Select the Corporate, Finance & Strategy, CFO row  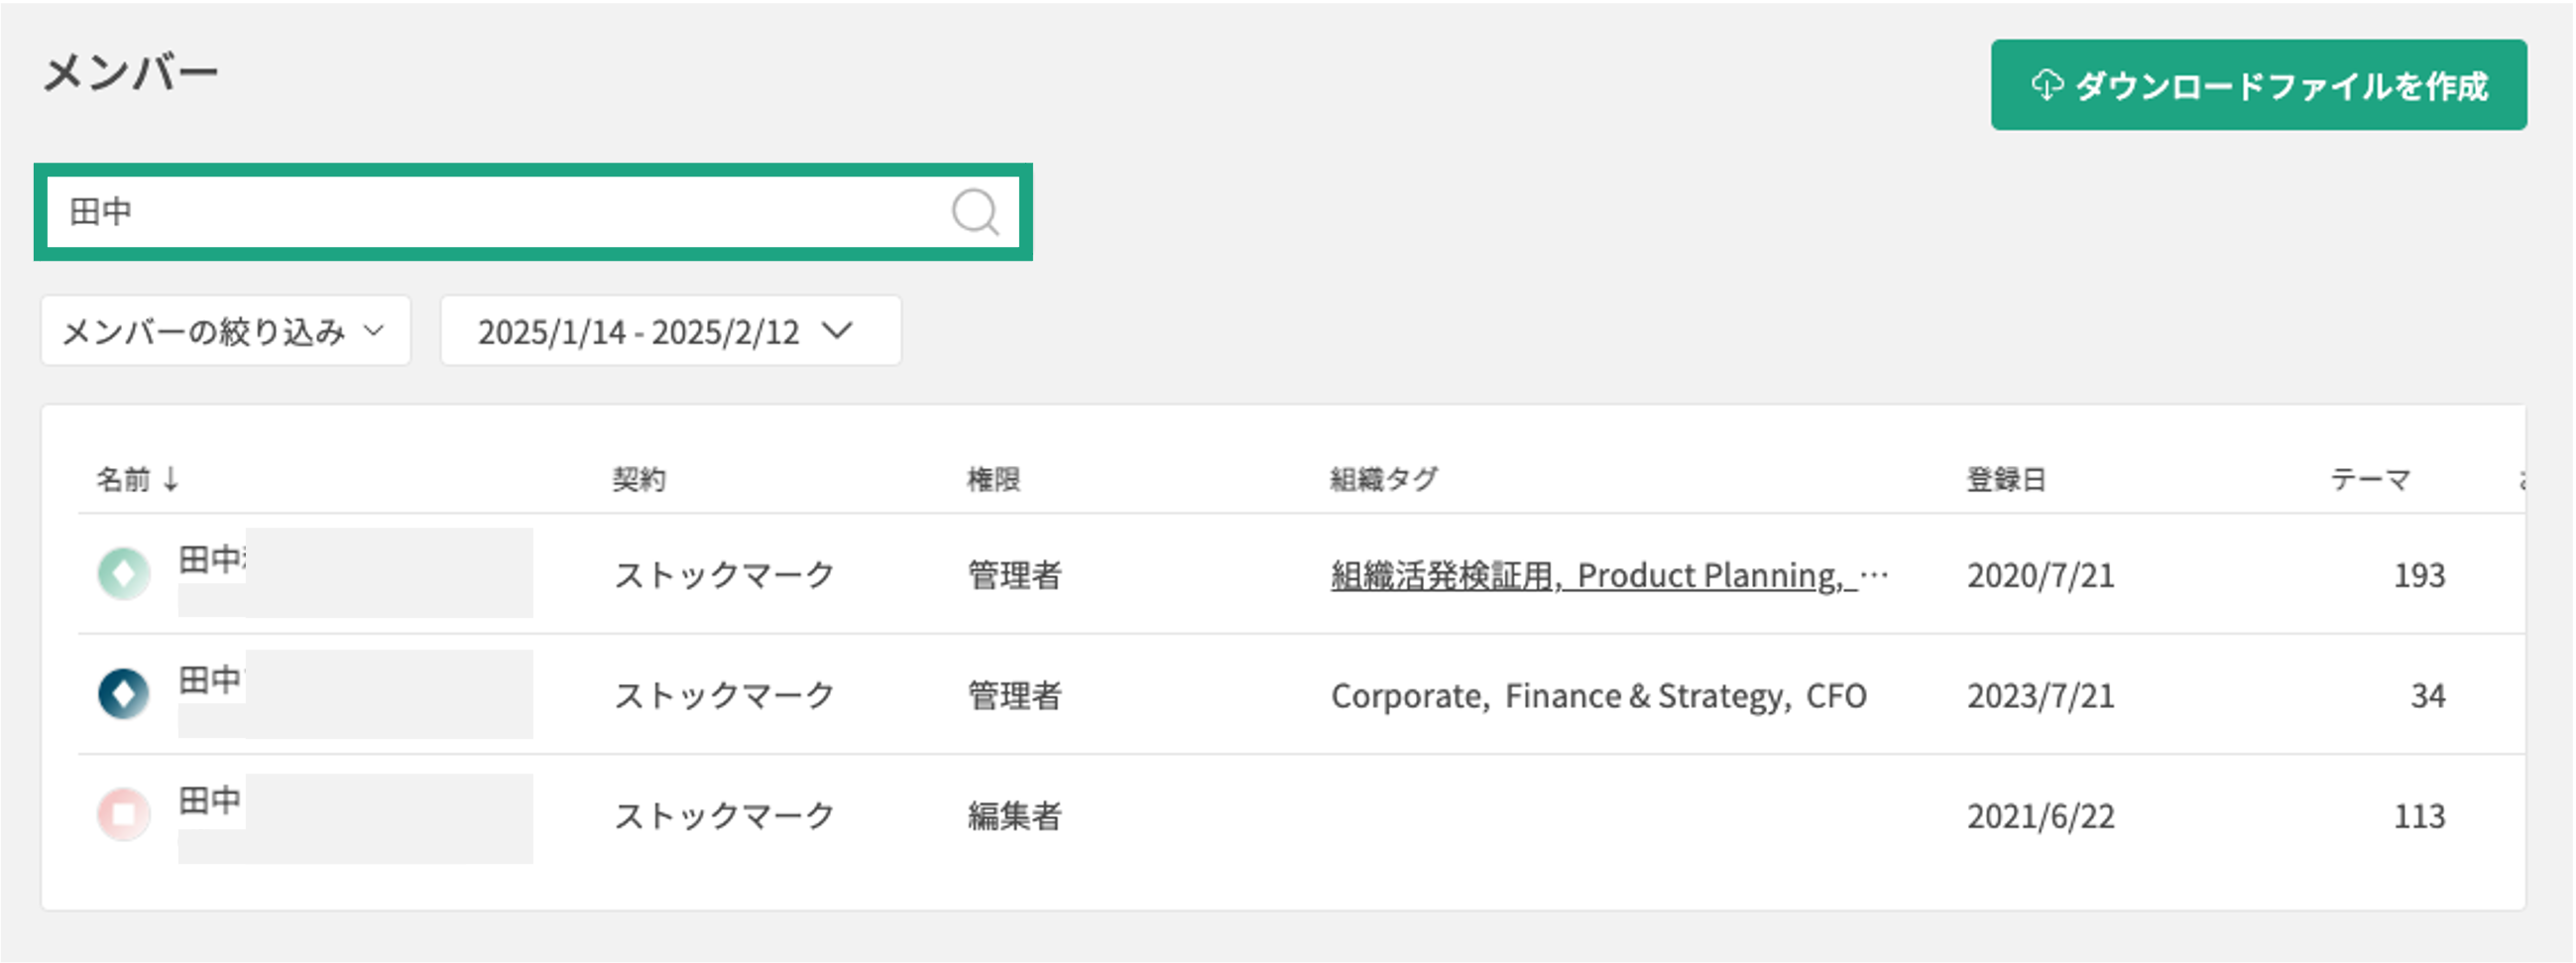click(1598, 695)
